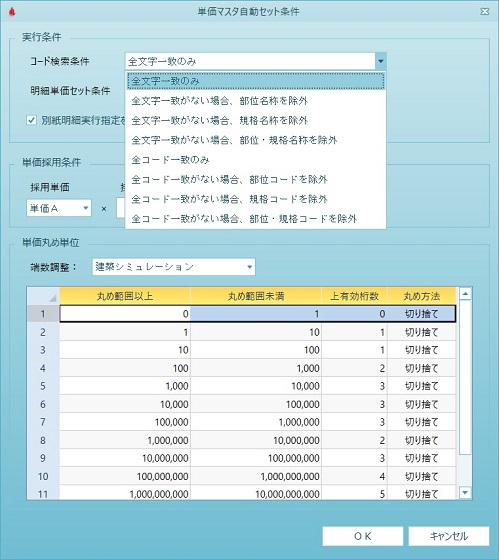Click 丸め範囲未満 cell showing 10,000
Image resolution: width=499 pixels, height=560 pixels.
[256, 386]
